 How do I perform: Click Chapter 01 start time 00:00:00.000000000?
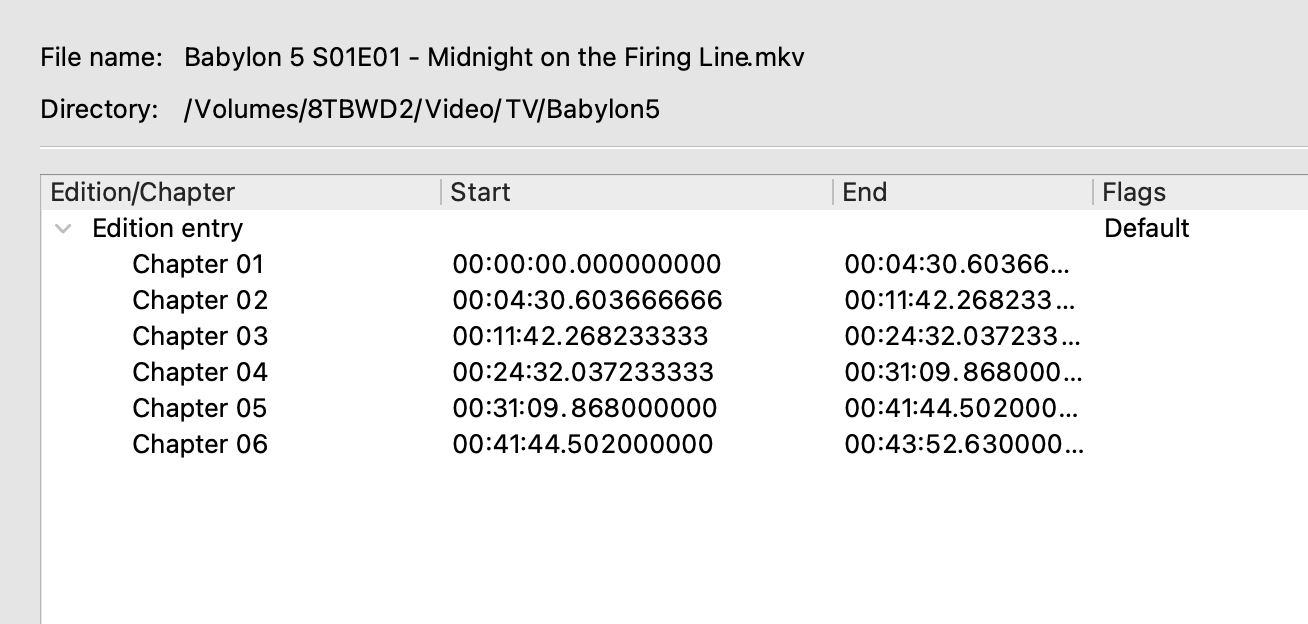point(586,265)
